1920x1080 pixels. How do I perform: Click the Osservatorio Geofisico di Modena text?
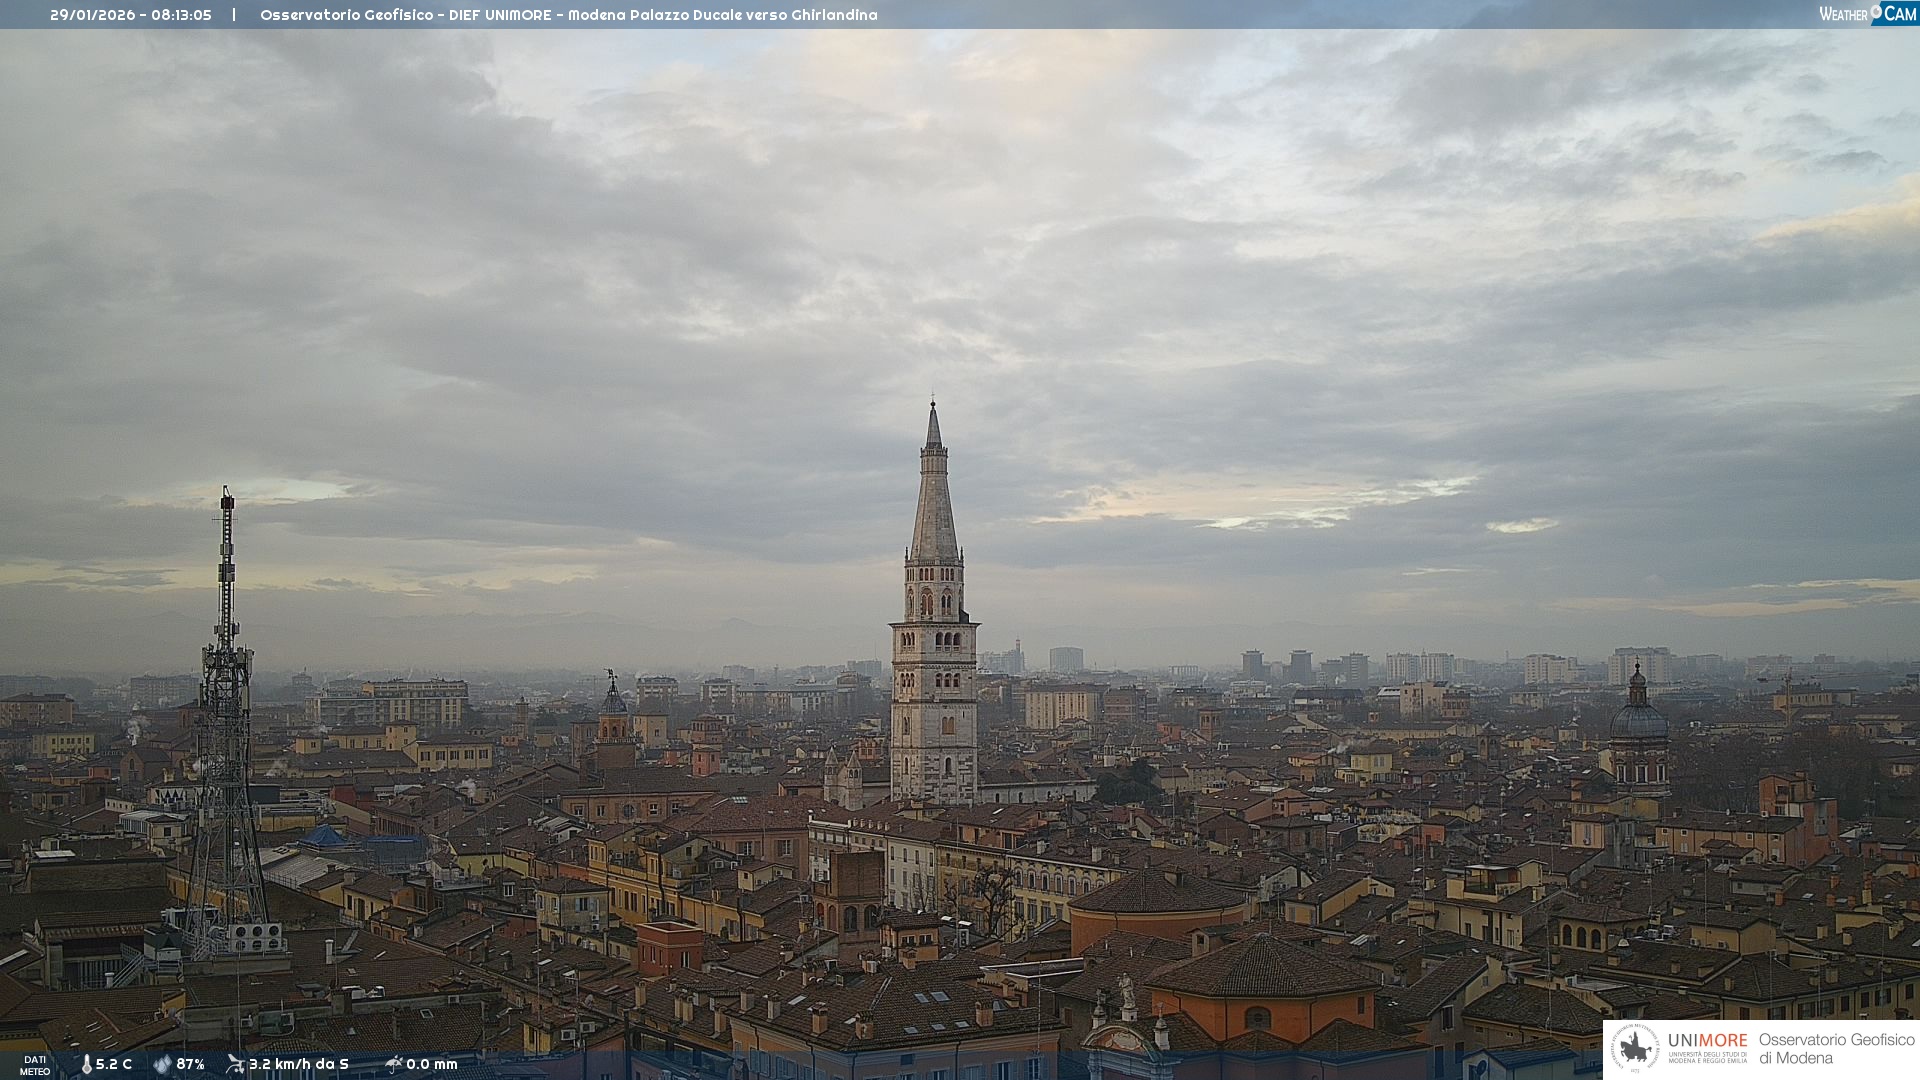1836,1049
